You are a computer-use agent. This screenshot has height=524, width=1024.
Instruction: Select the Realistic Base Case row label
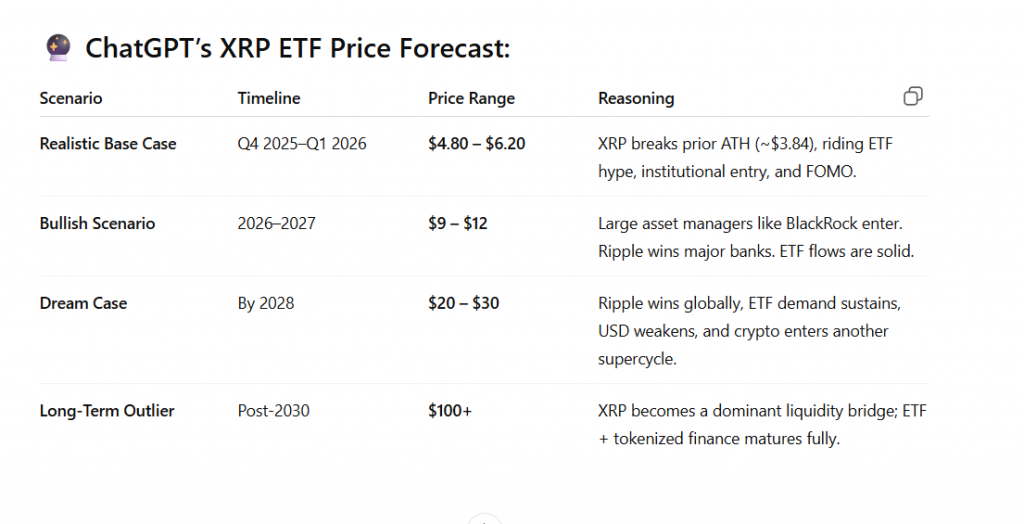coord(108,144)
